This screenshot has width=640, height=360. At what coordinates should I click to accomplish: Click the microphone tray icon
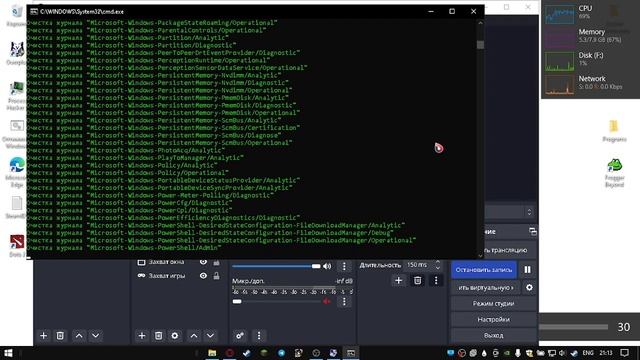click(x=518, y=353)
